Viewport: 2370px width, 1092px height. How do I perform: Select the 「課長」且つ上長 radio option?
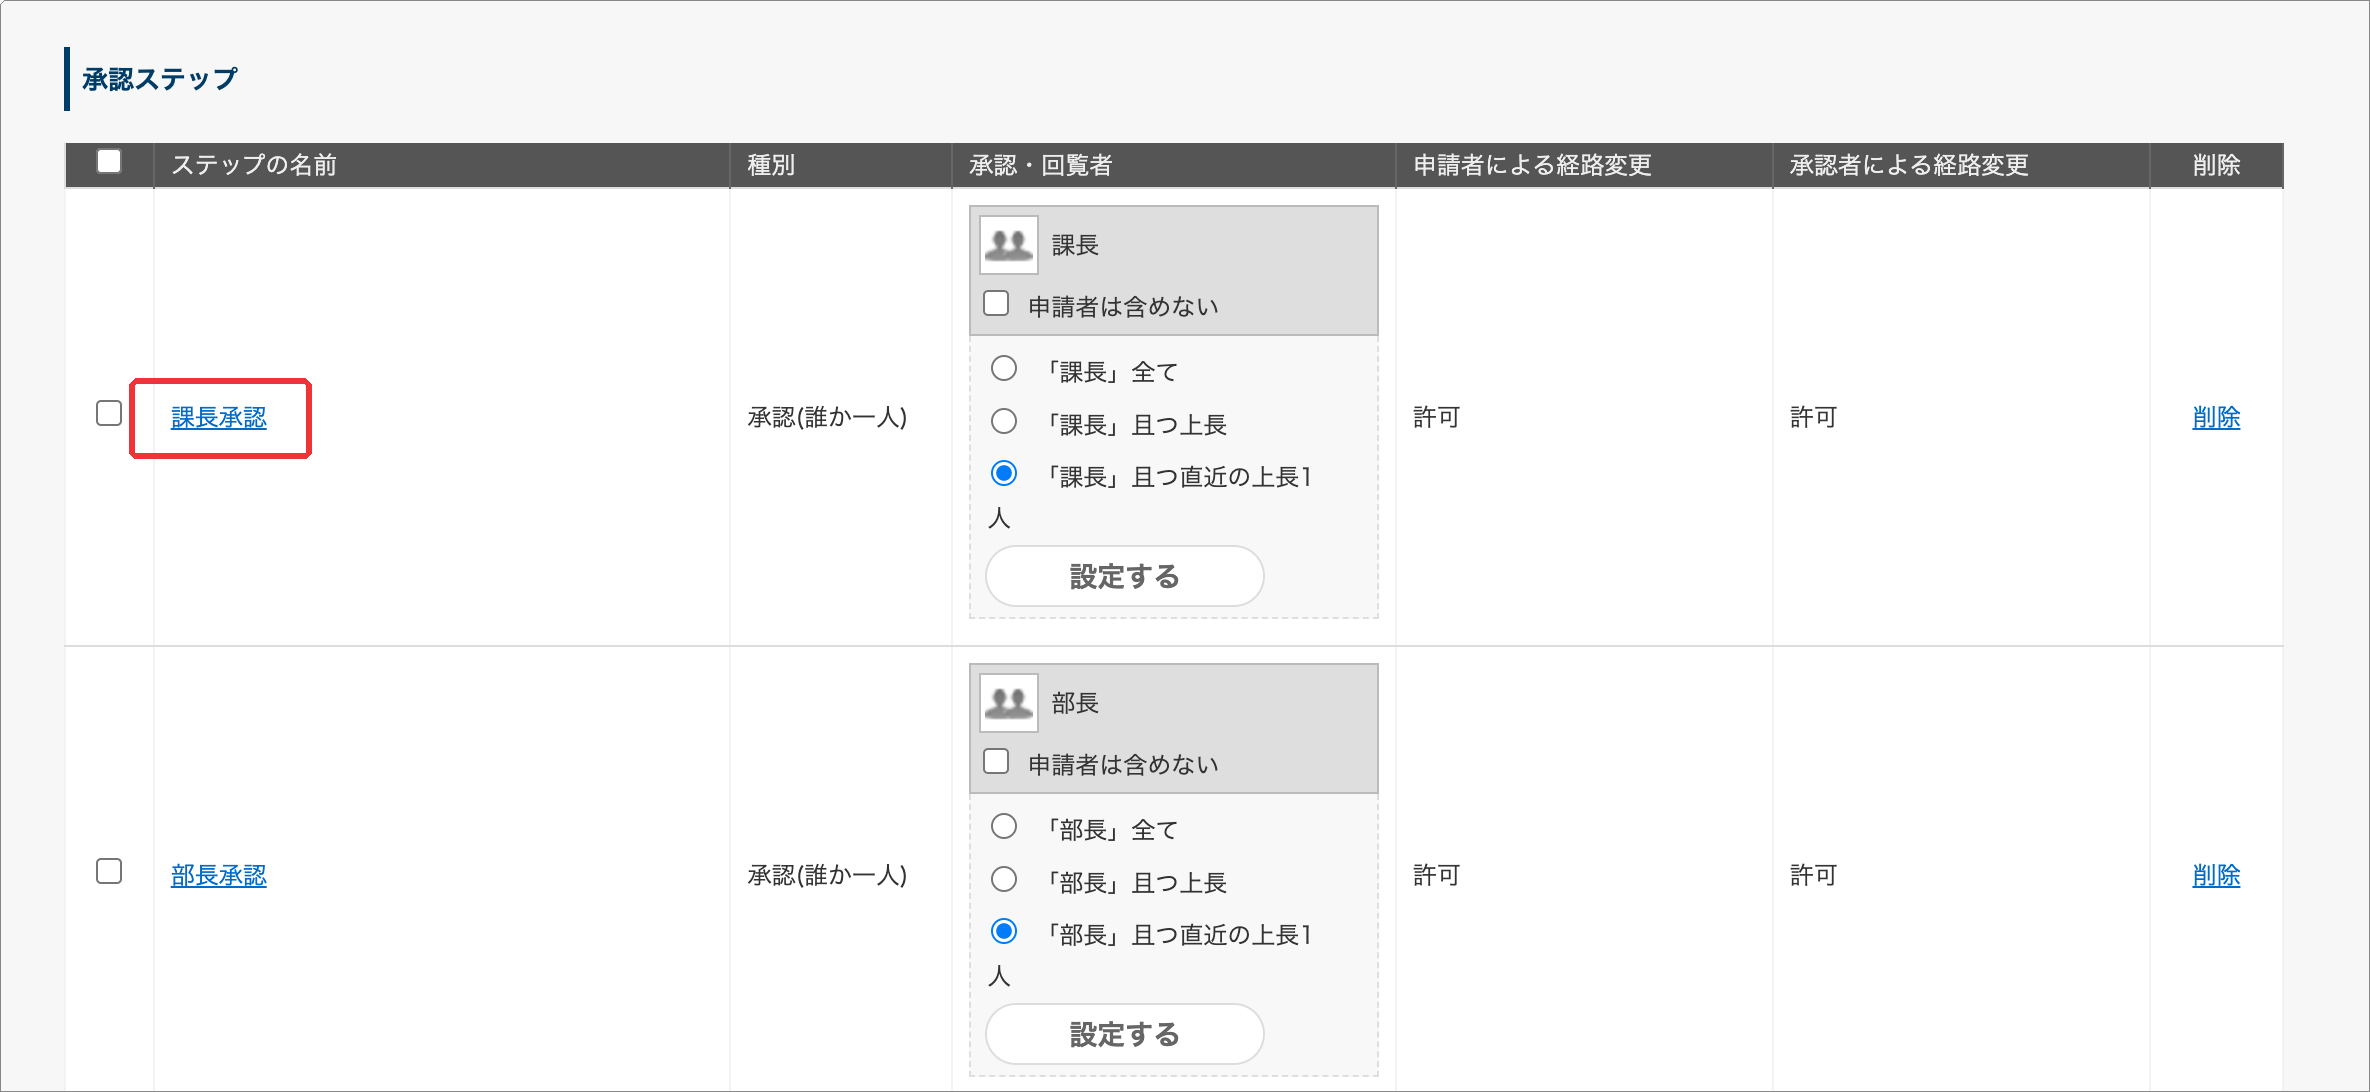1004,421
